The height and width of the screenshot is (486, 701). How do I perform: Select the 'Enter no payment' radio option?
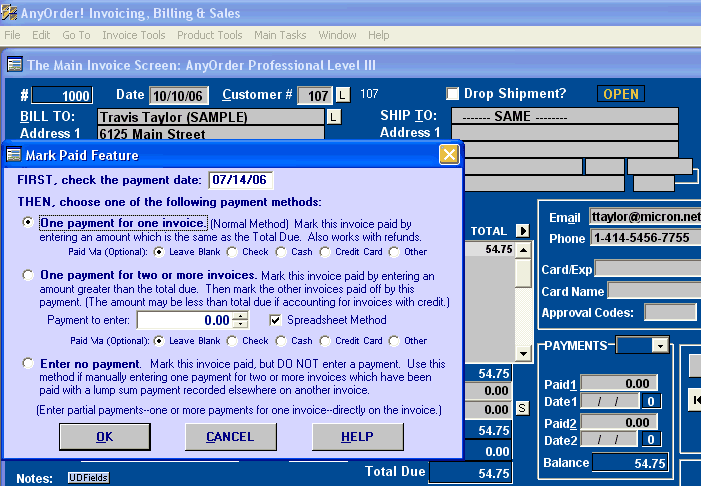pyautogui.click(x=28, y=363)
